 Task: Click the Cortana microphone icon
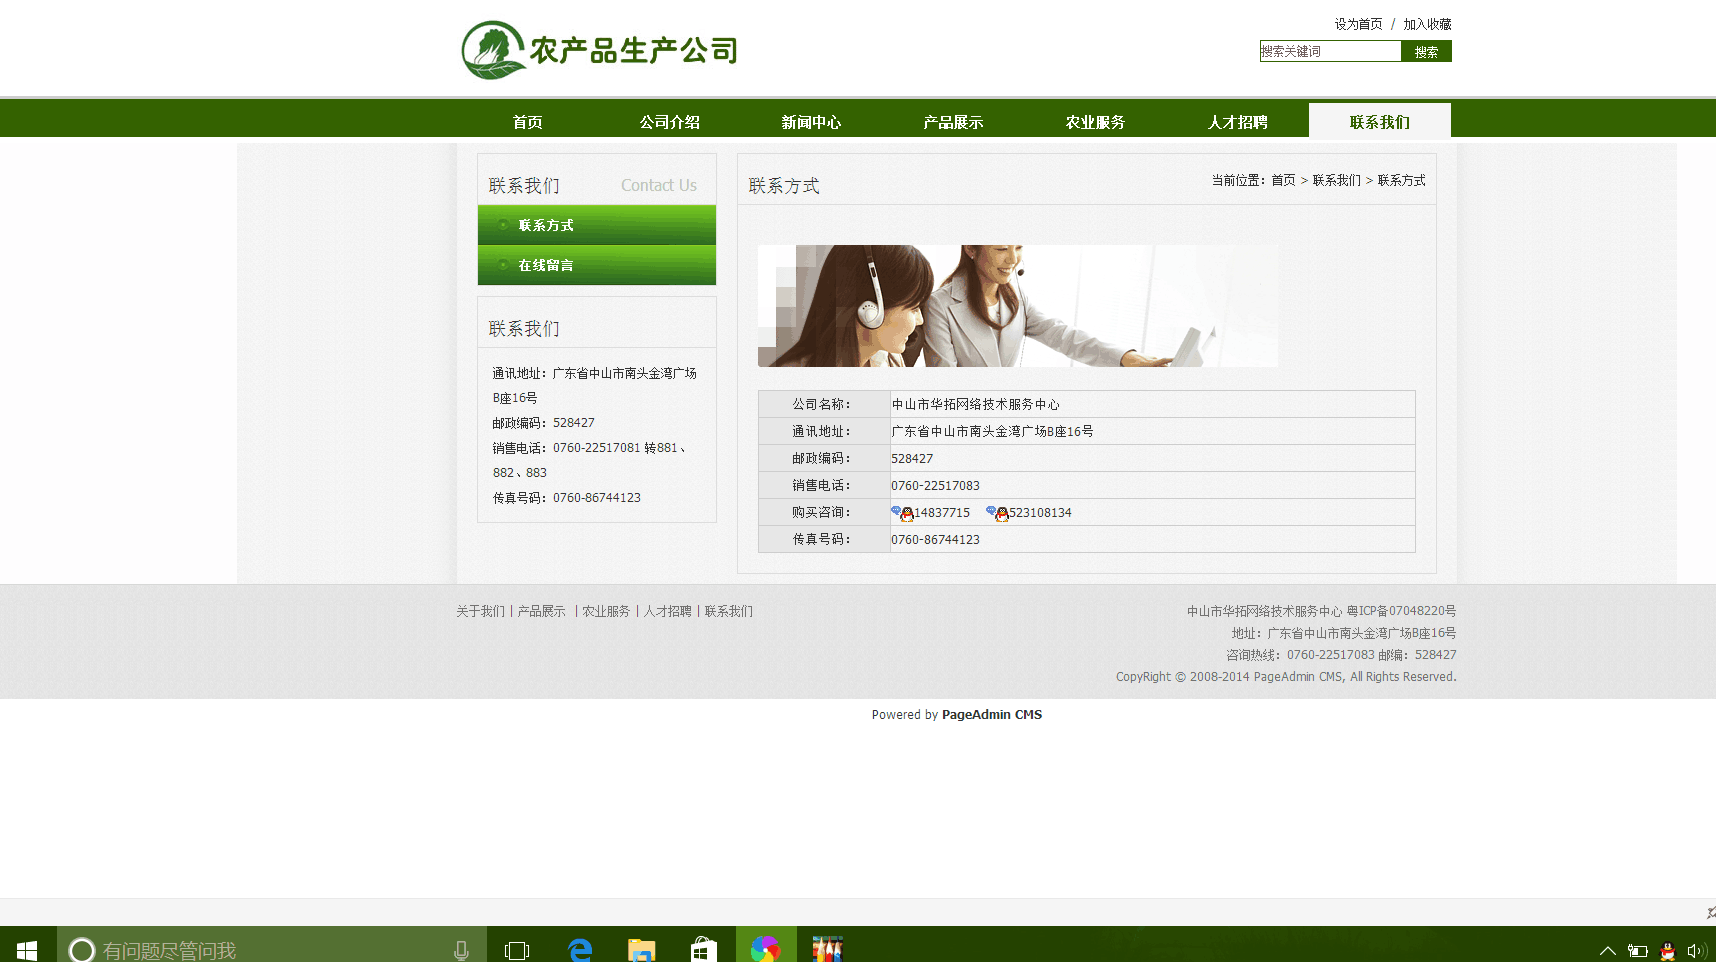click(x=461, y=948)
